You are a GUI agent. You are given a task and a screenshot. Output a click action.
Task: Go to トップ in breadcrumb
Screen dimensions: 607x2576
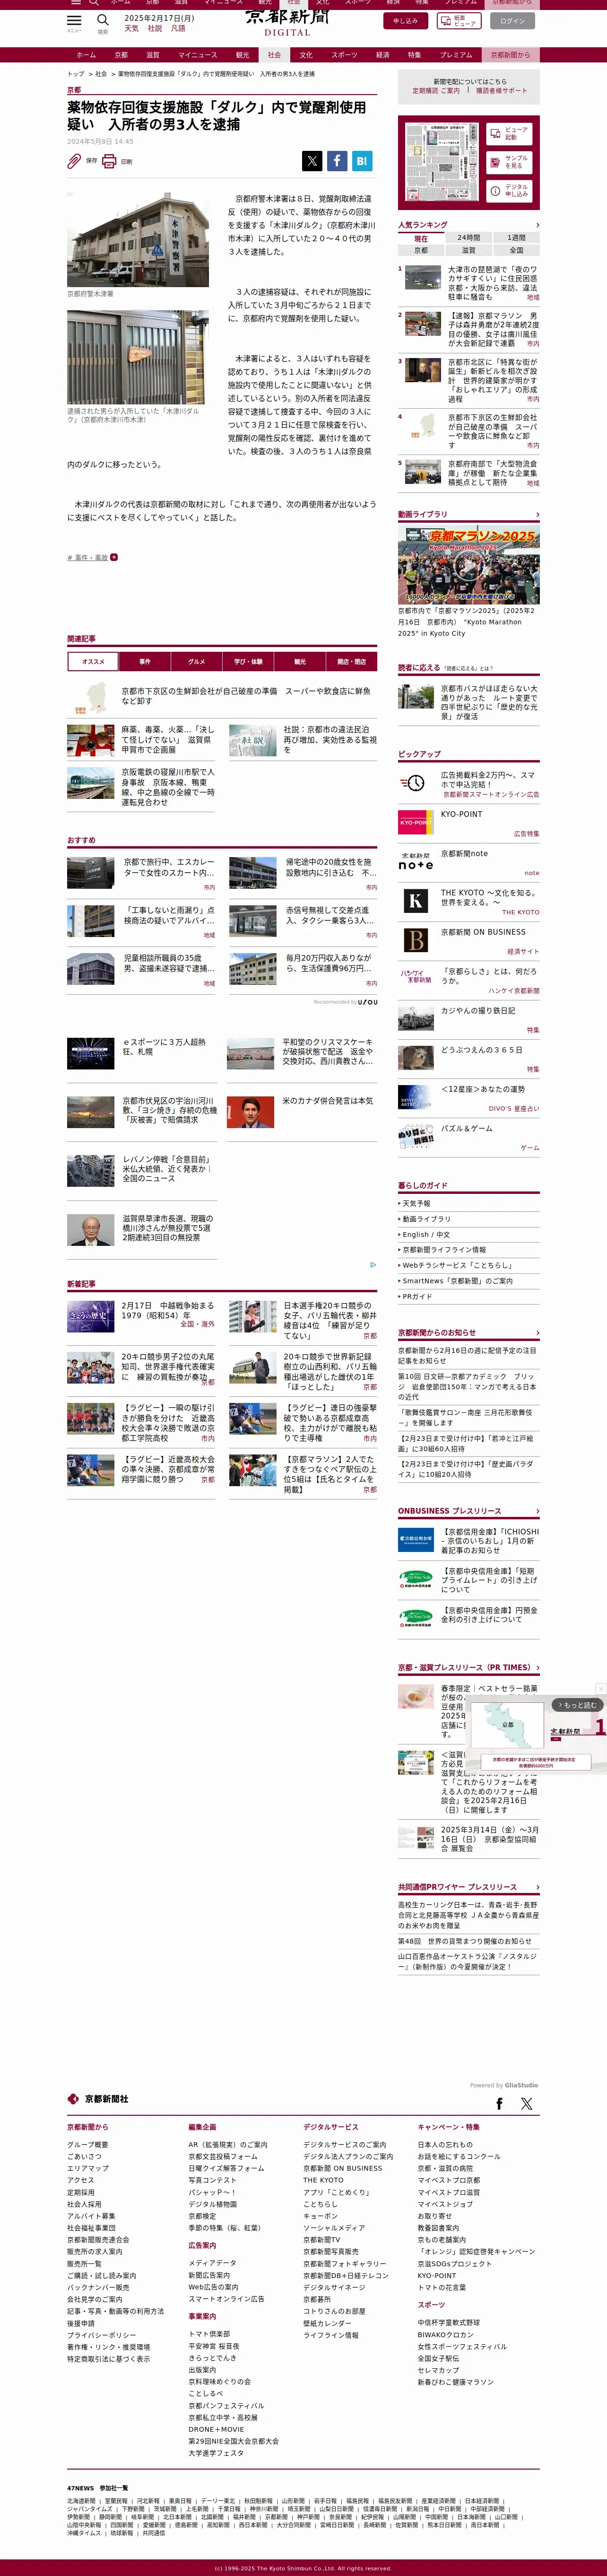coord(75,74)
